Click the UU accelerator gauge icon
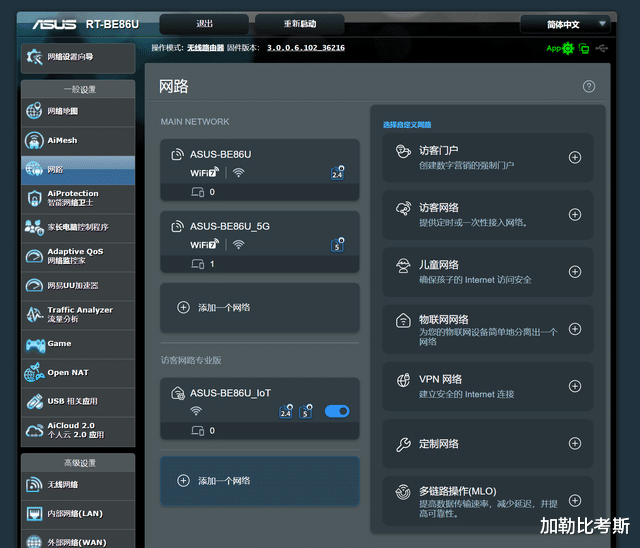 (x=34, y=285)
